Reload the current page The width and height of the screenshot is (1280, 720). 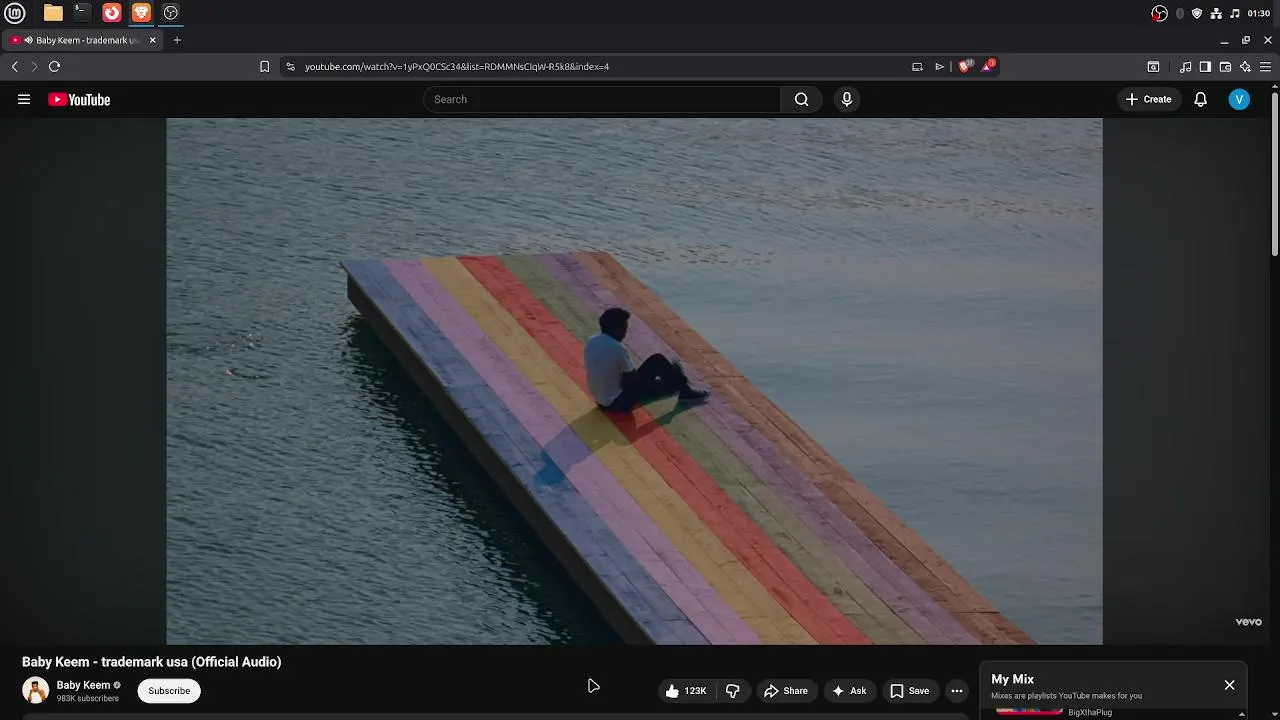click(x=54, y=66)
